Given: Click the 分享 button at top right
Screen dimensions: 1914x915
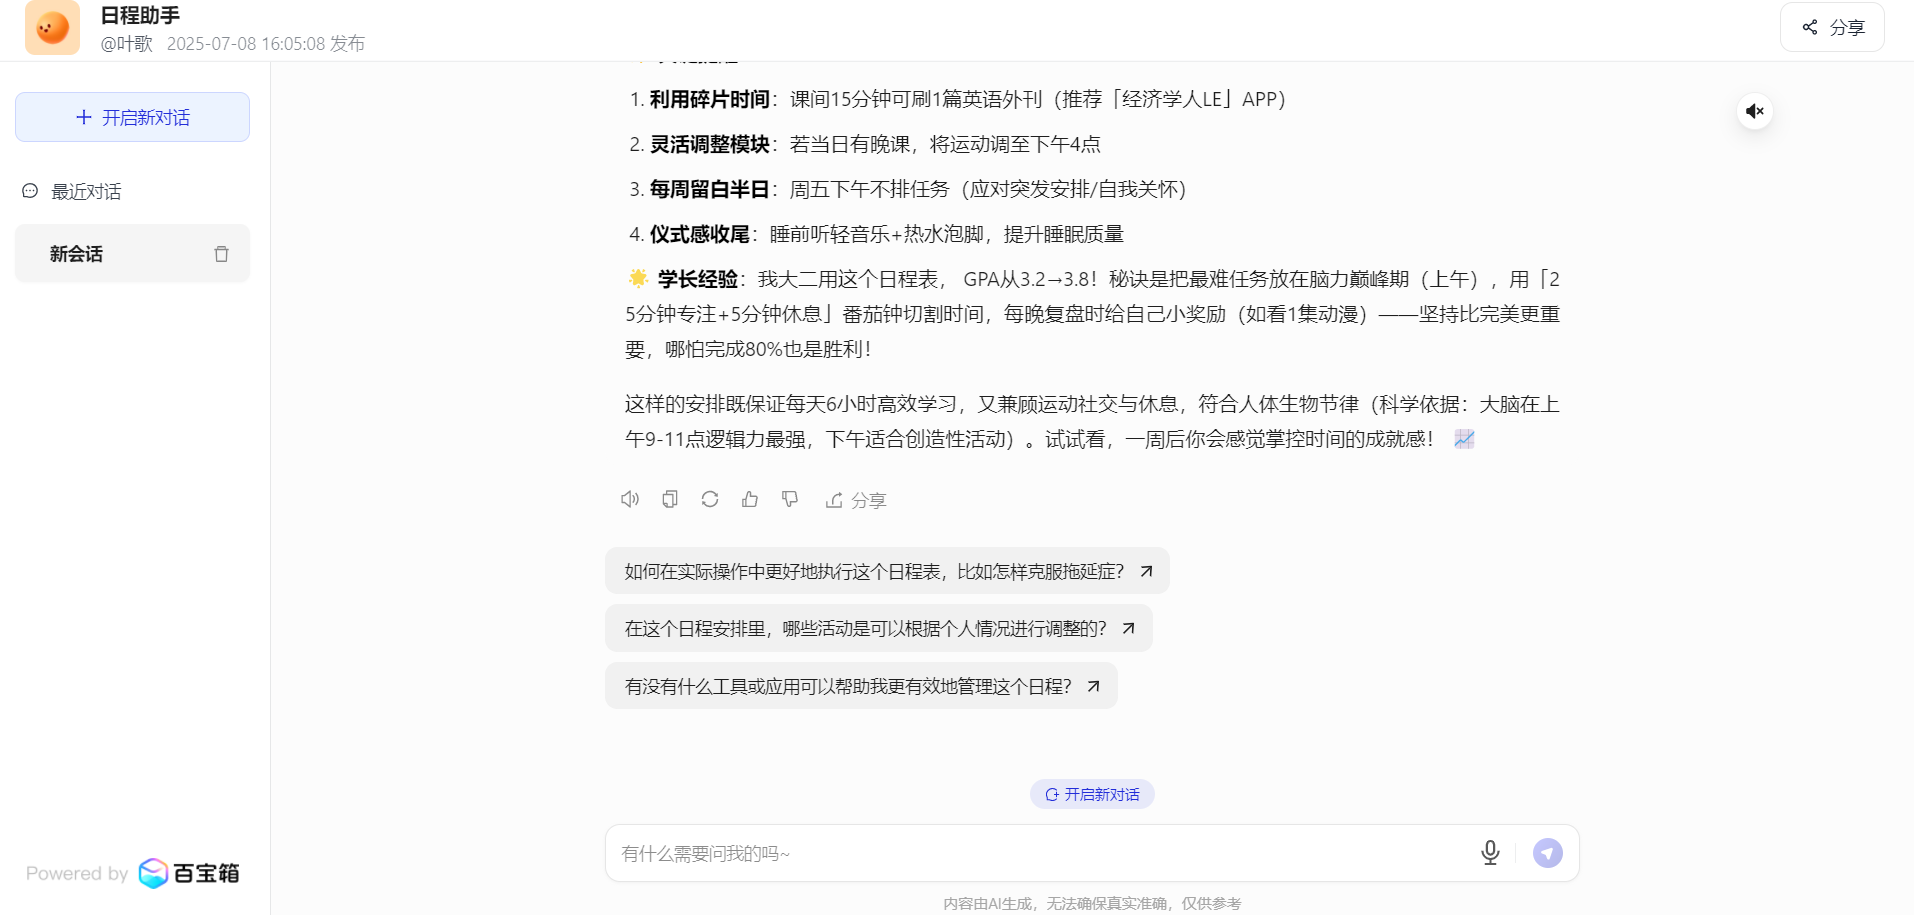Looking at the screenshot, I should click(x=1832, y=27).
